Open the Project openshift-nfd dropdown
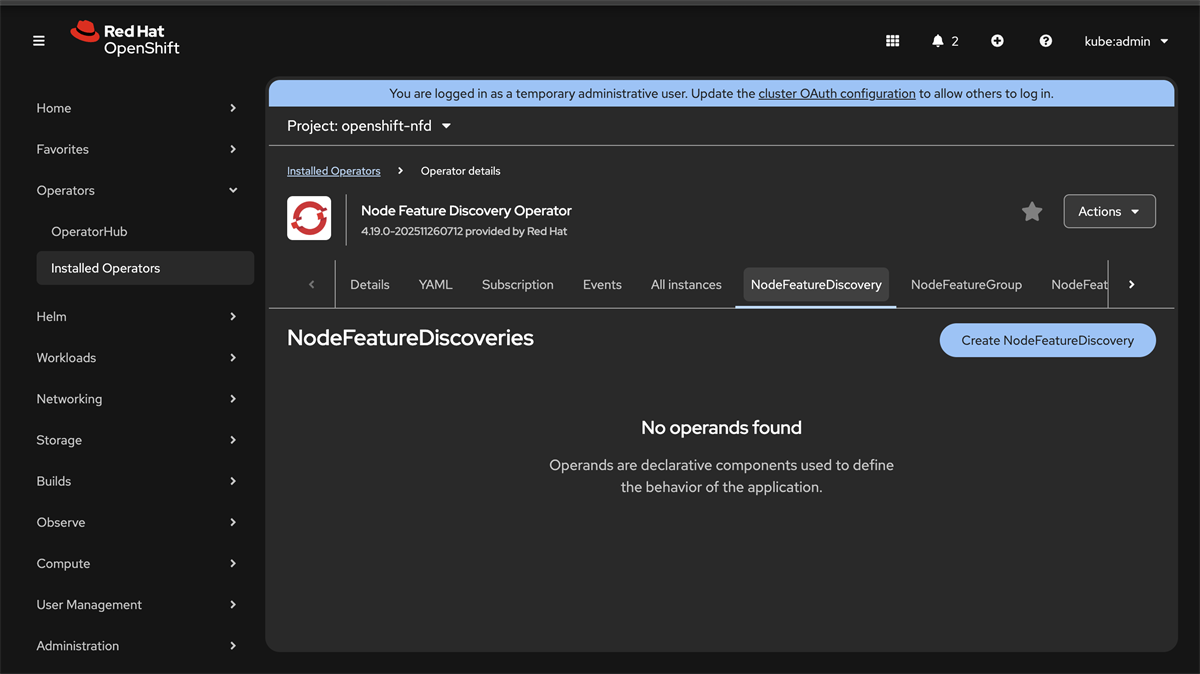 pyautogui.click(x=369, y=126)
